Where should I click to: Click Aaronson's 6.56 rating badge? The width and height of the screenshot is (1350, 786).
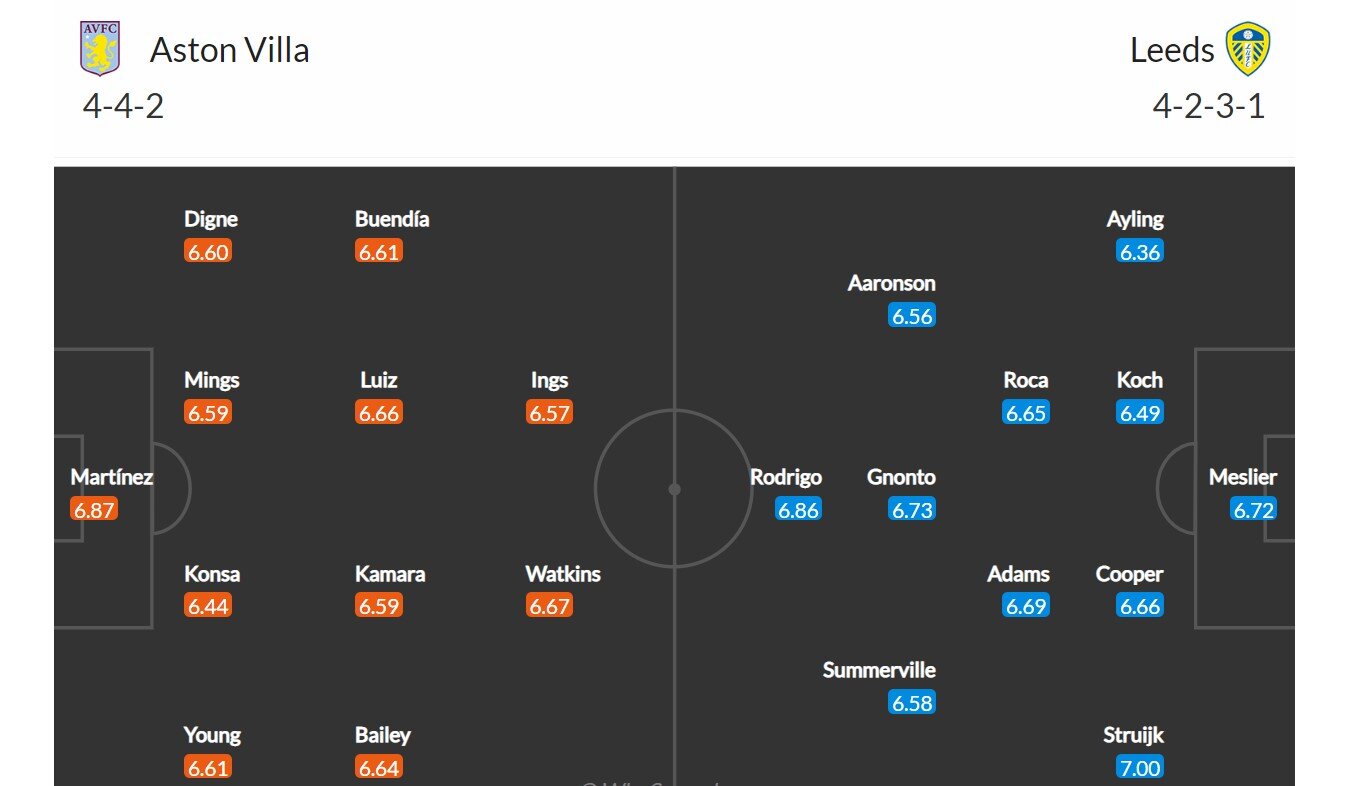(x=912, y=315)
